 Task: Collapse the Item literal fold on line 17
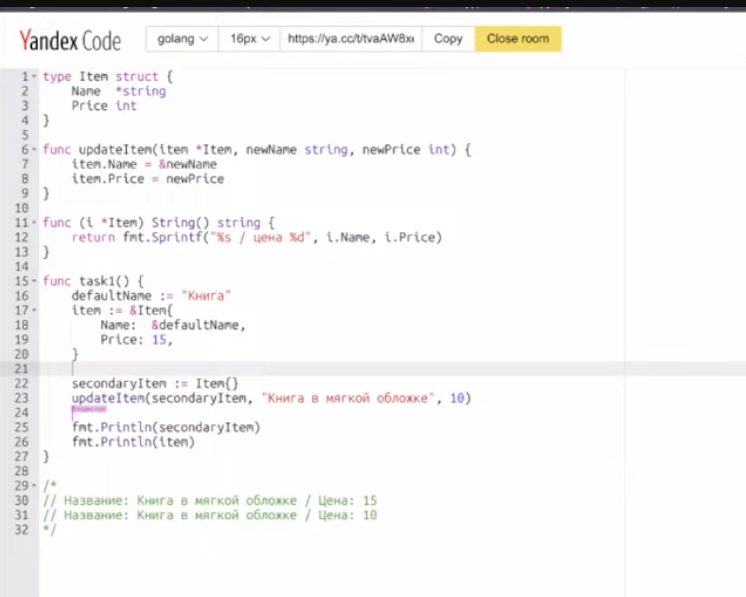[x=34, y=311]
